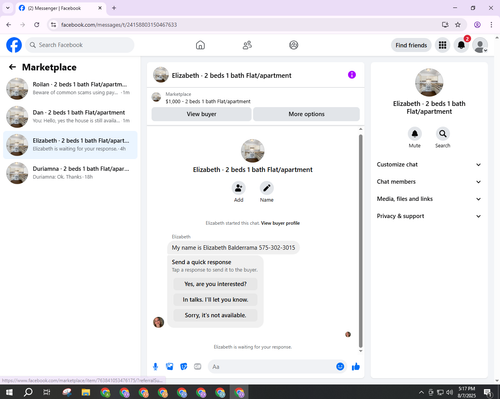Viewport: 500px width, 399px height.
Task: View site information icon in address bar
Action: 54,25
